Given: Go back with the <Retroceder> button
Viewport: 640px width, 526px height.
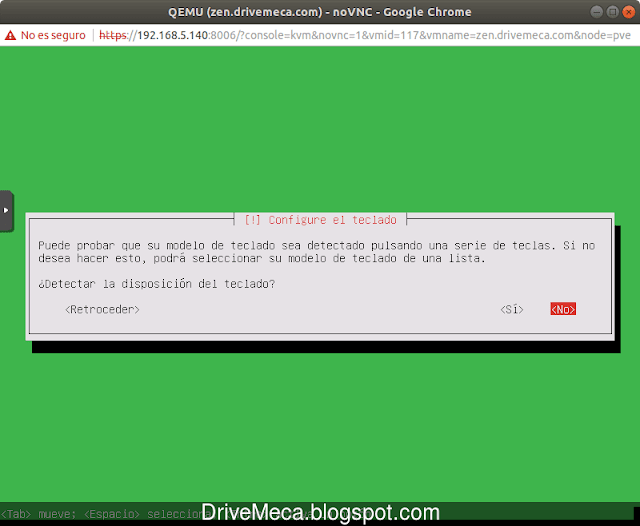Looking at the screenshot, I should click(x=102, y=309).
